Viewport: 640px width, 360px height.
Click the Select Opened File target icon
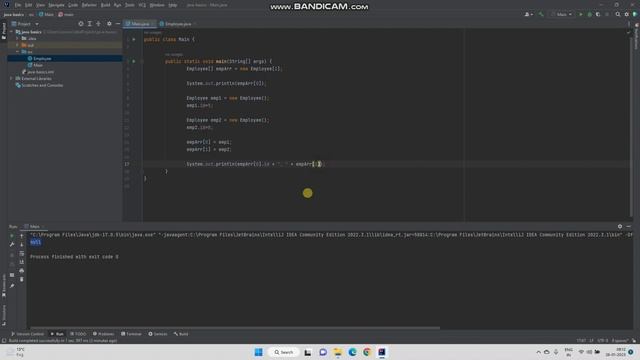click(81, 24)
